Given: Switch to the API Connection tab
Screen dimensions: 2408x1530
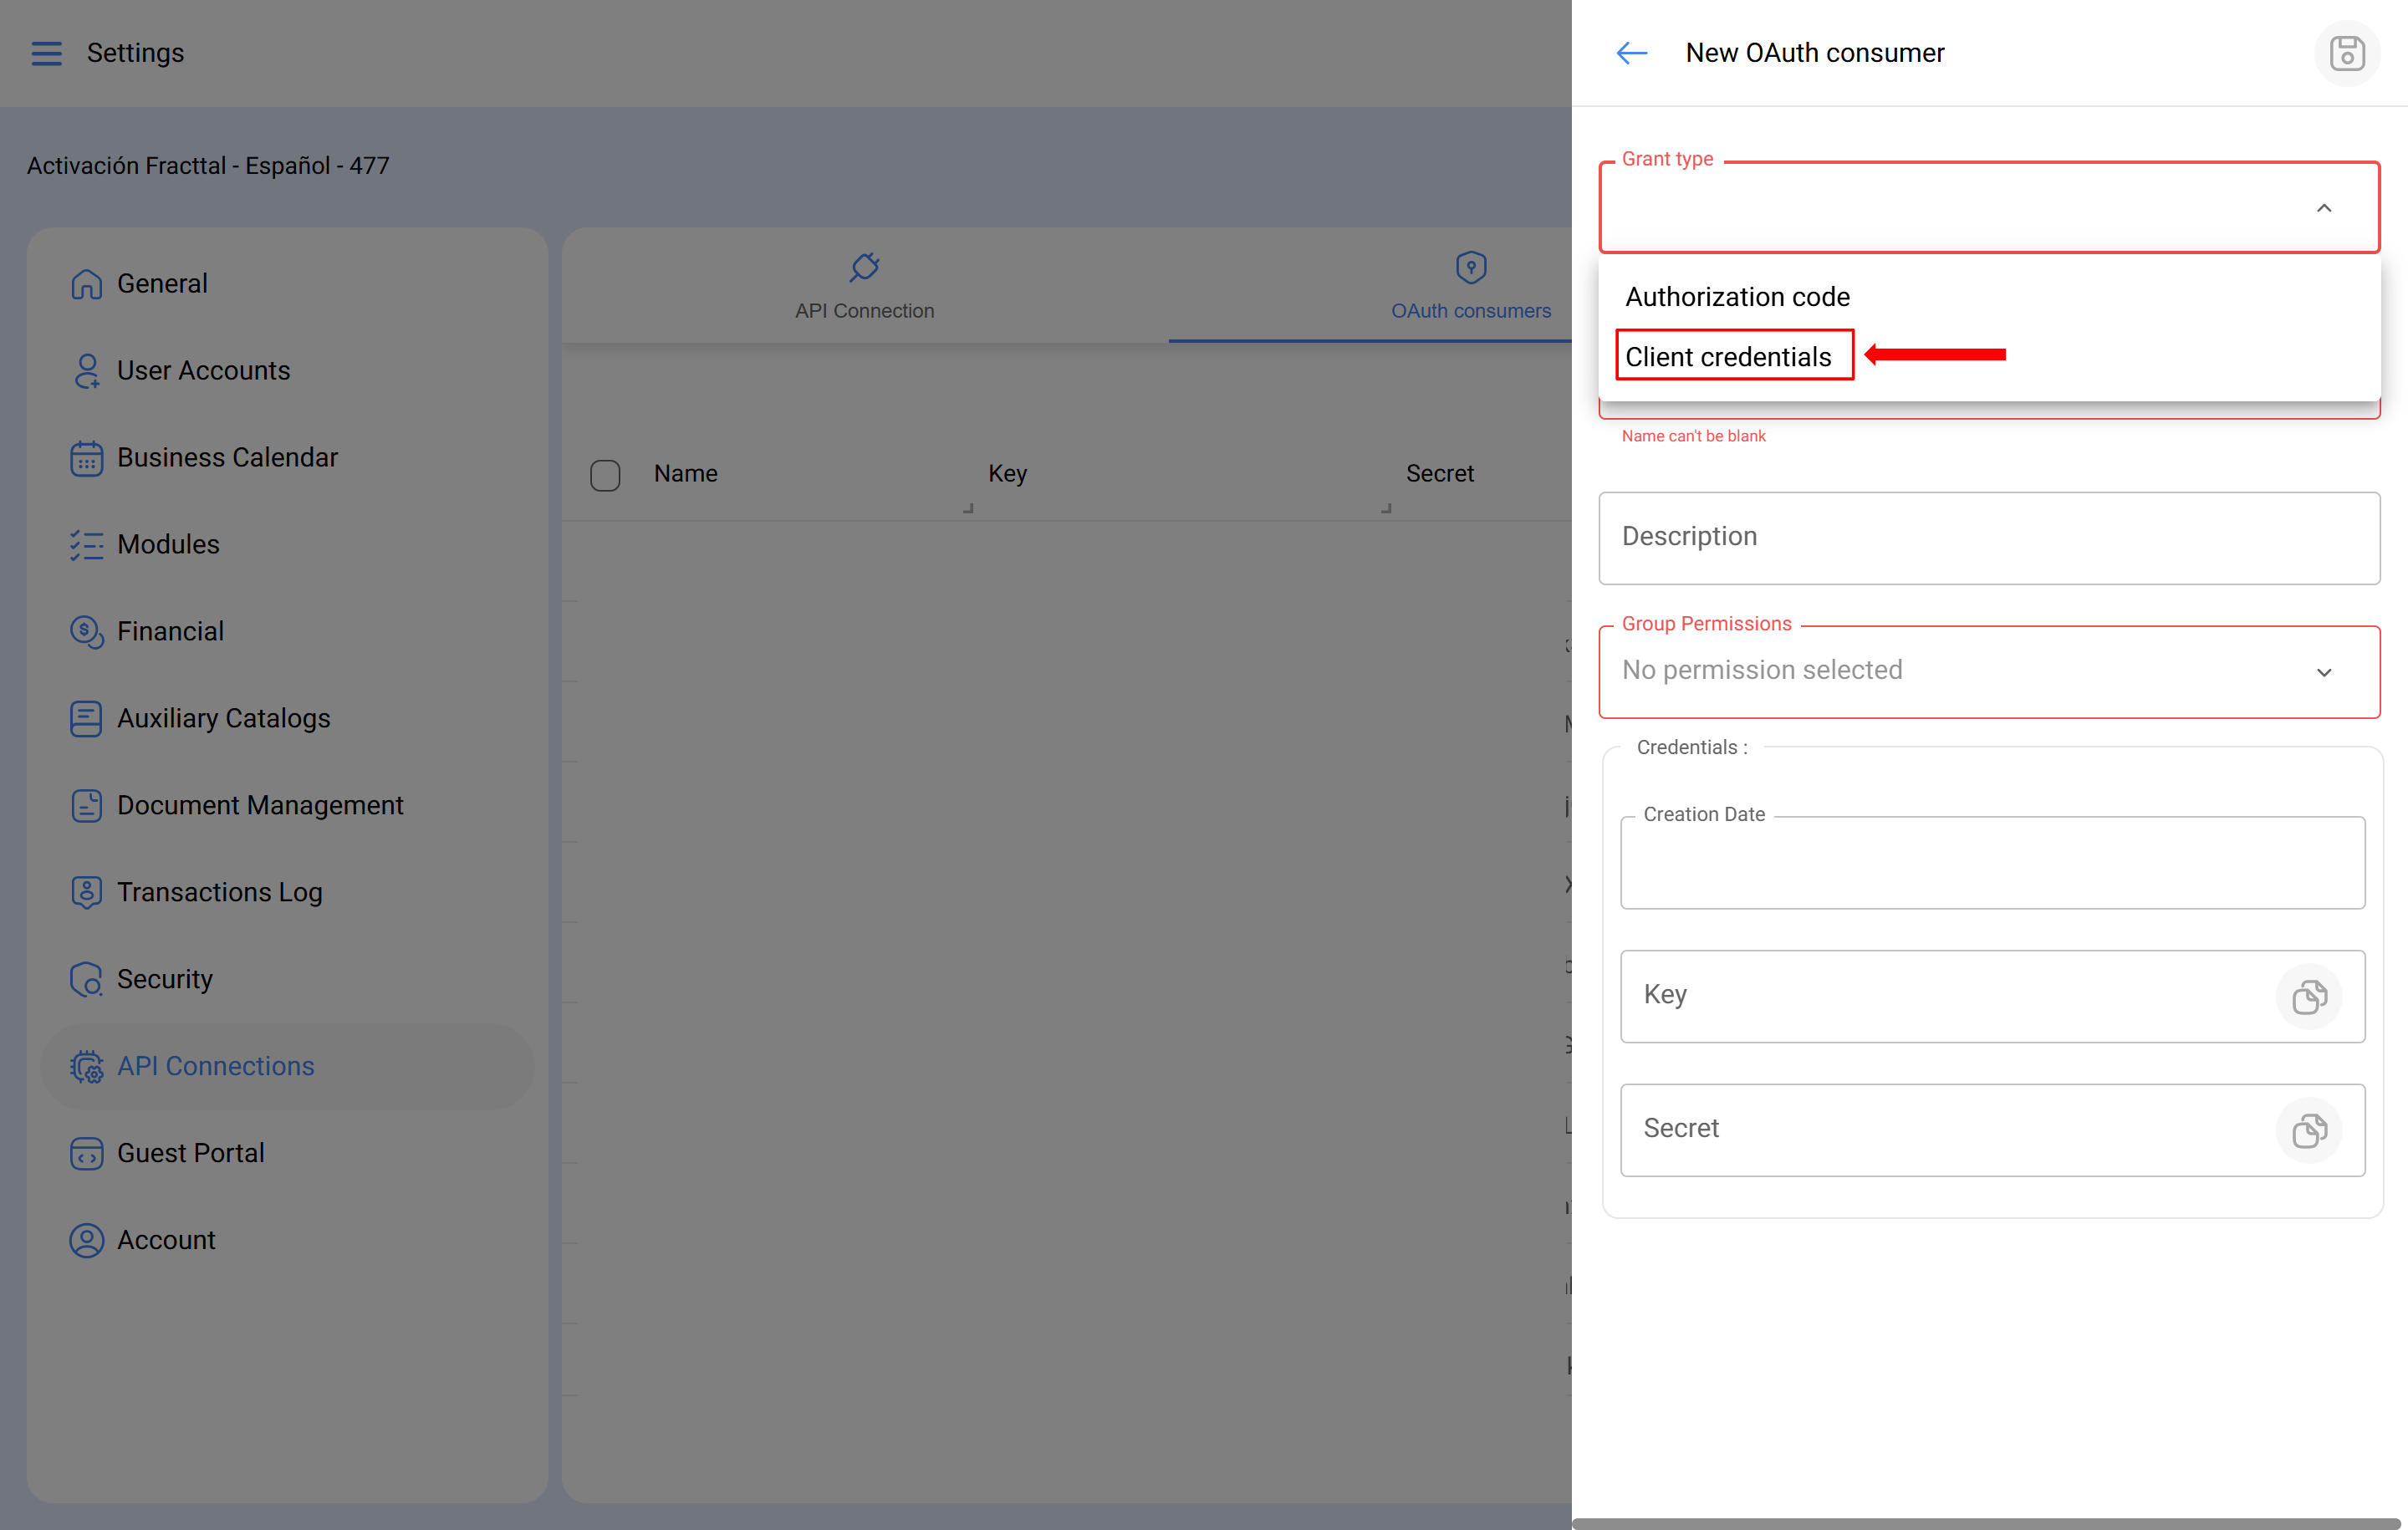Looking at the screenshot, I should pos(864,286).
